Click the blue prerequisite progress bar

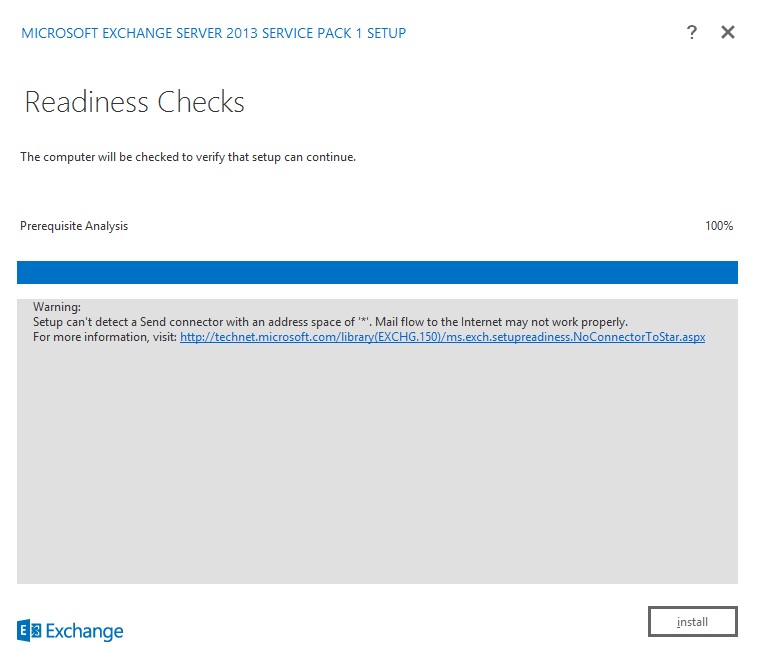point(377,272)
